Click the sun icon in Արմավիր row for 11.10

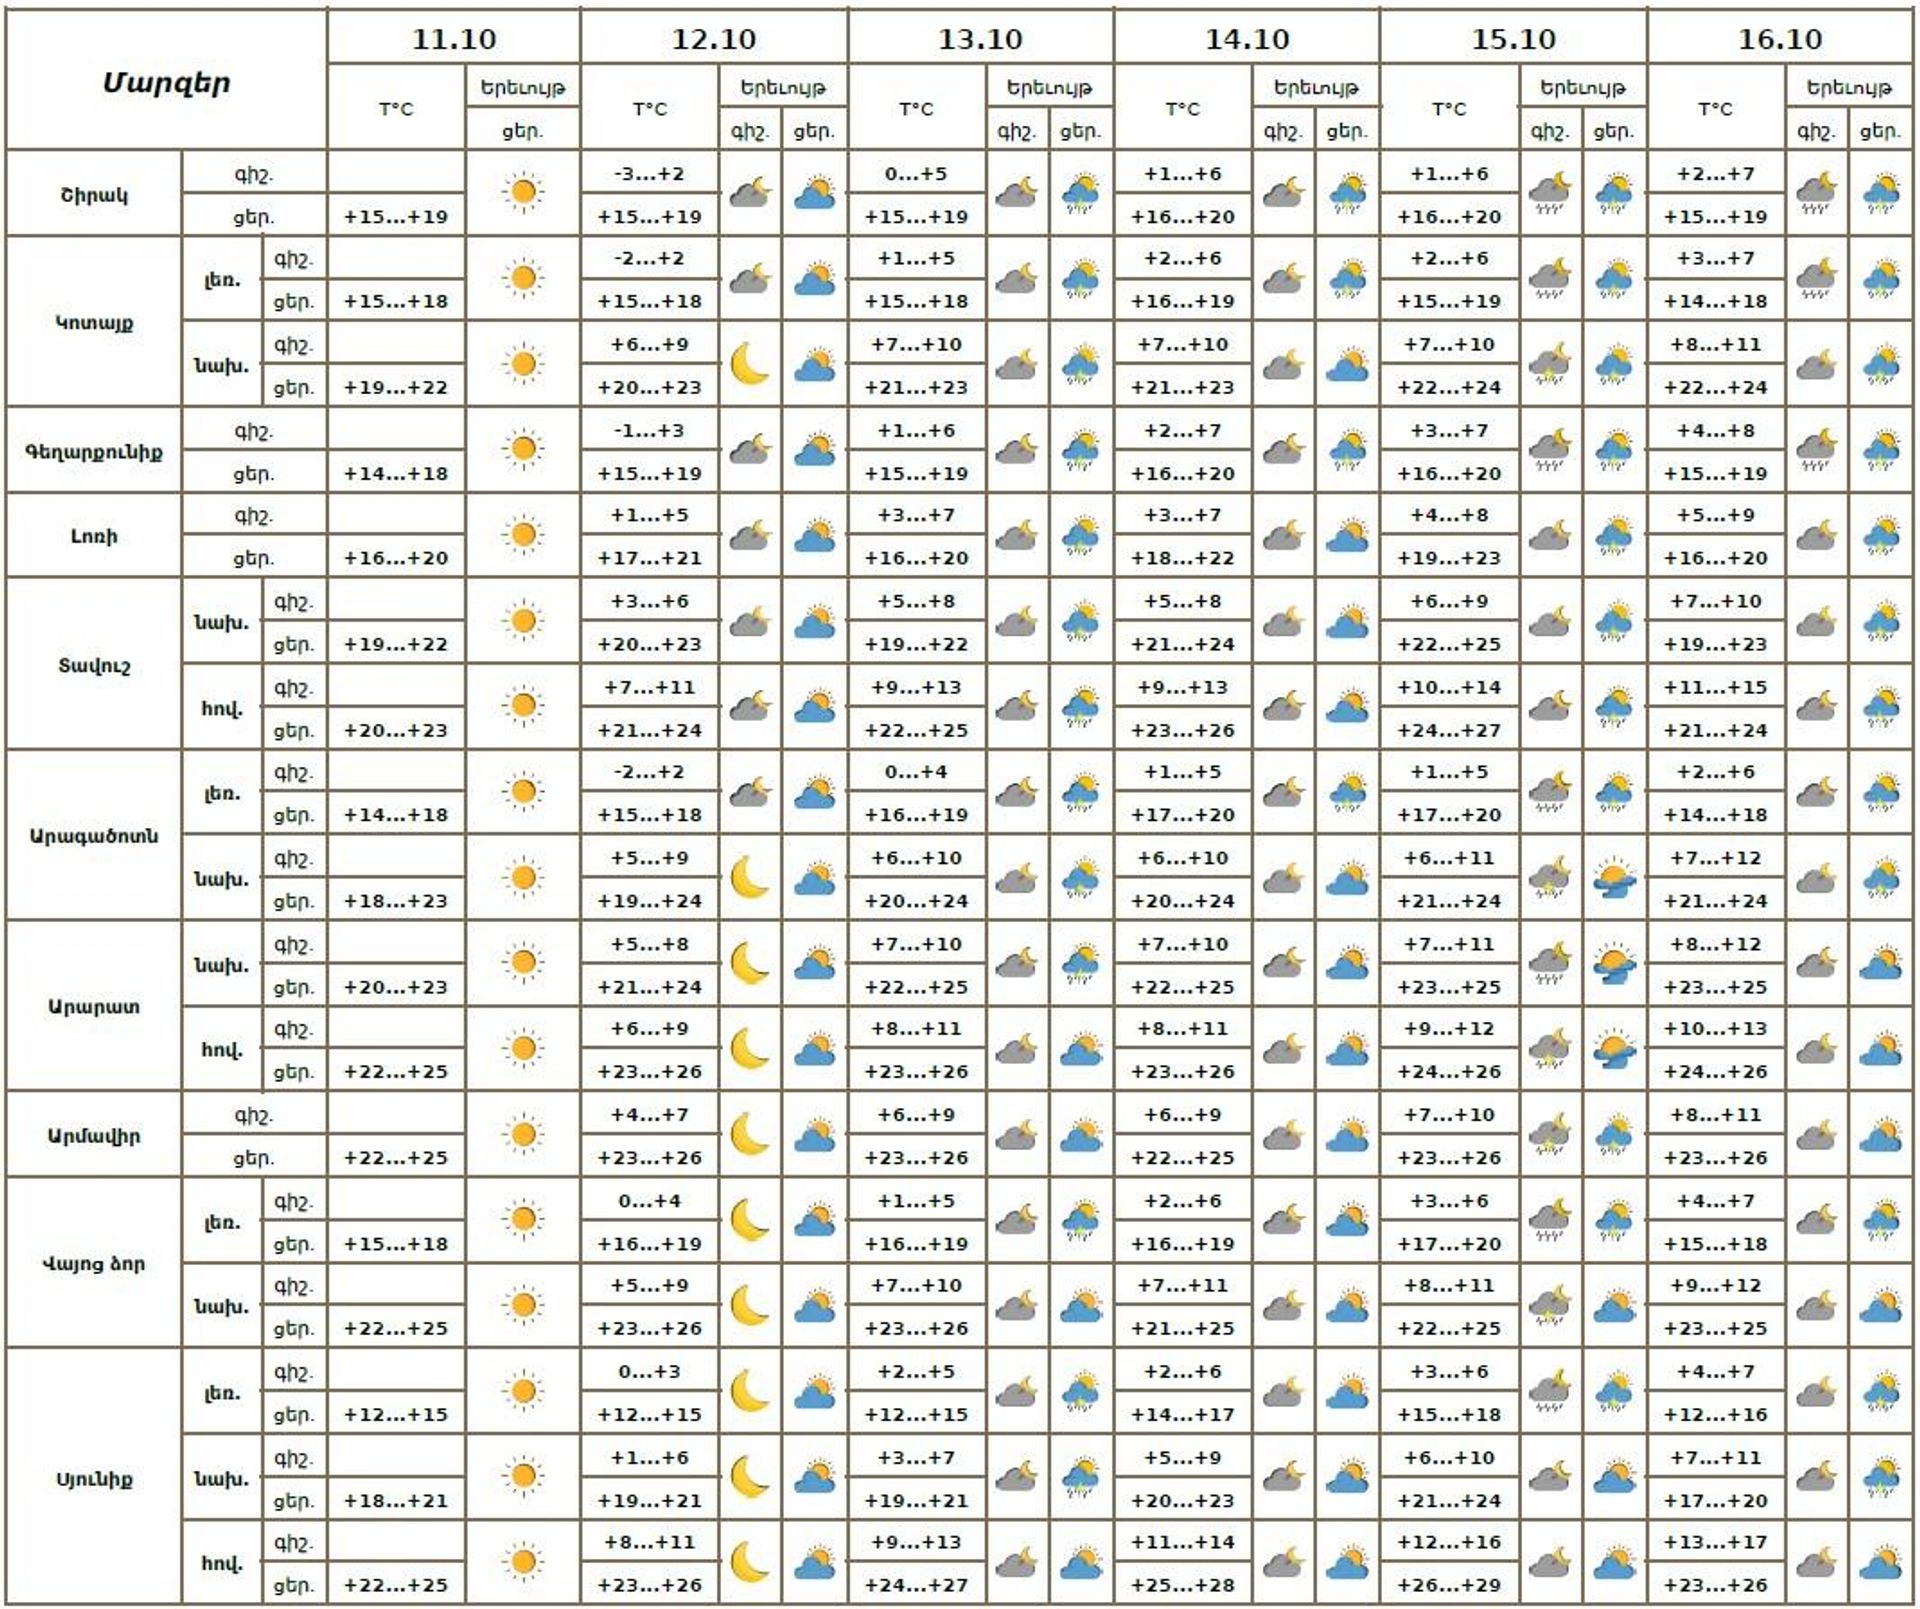click(523, 1135)
